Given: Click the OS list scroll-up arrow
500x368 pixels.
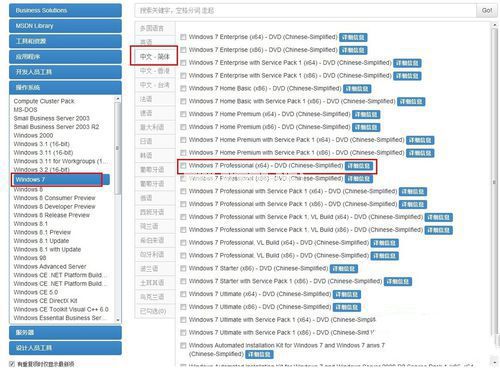Looking at the screenshot, I should pos(118,99).
